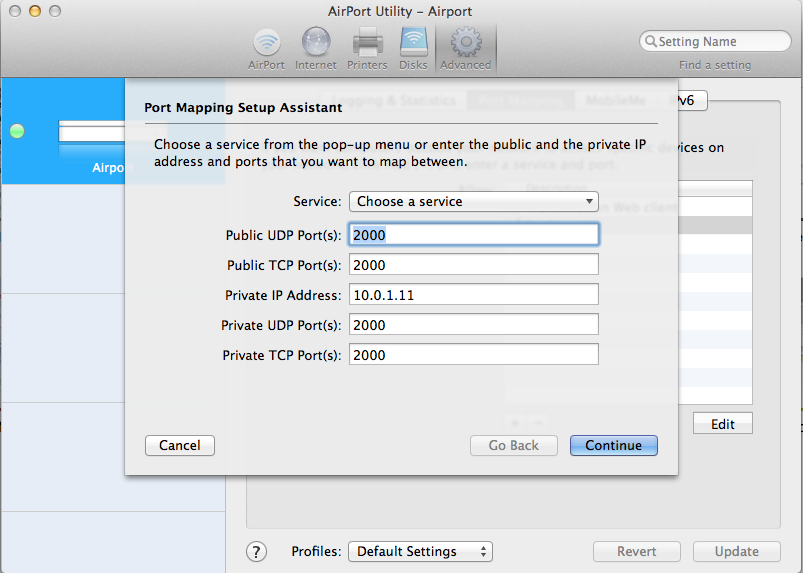Open the Disks toolbar pane
This screenshot has width=803, height=573.
(x=413, y=50)
